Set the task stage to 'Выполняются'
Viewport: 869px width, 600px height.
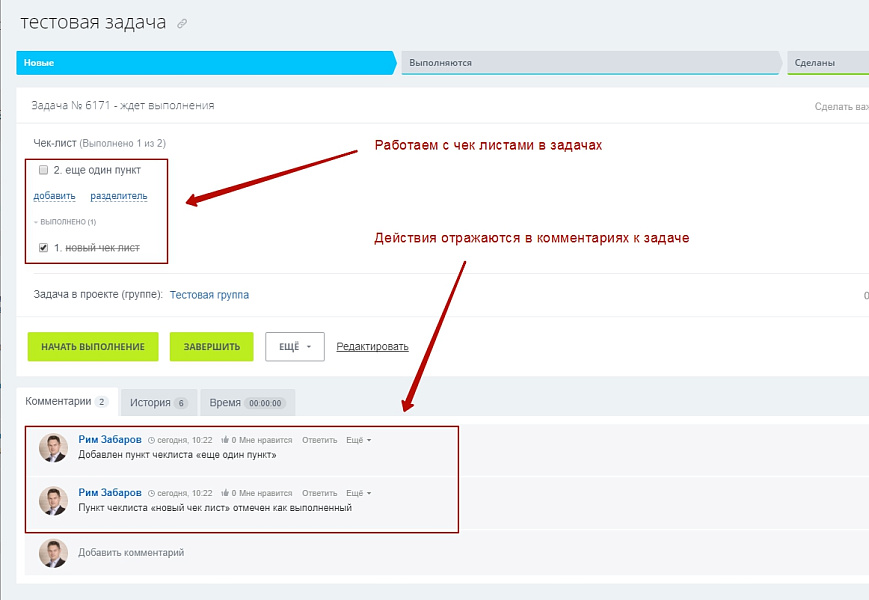(590, 63)
